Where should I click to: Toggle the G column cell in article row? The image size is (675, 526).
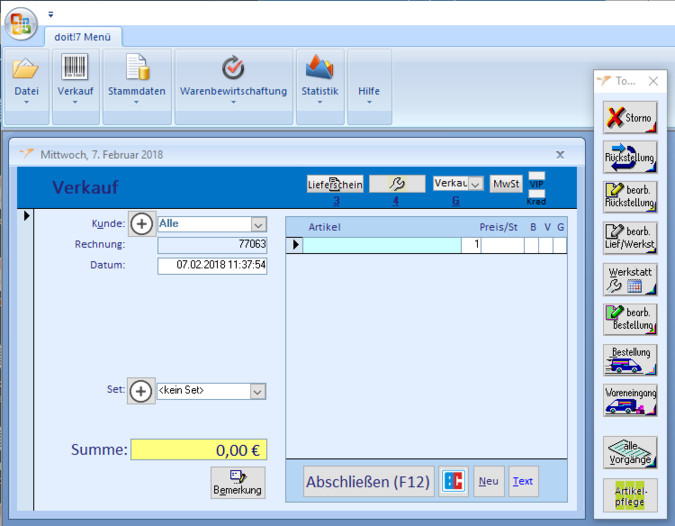pyautogui.click(x=560, y=245)
